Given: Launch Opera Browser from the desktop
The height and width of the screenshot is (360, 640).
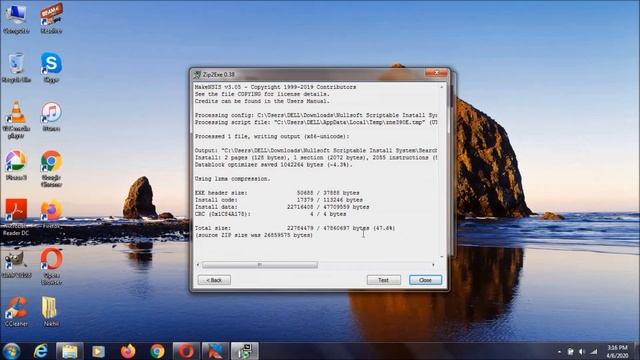Looking at the screenshot, I should pyautogui.click(x=51, y=266).
